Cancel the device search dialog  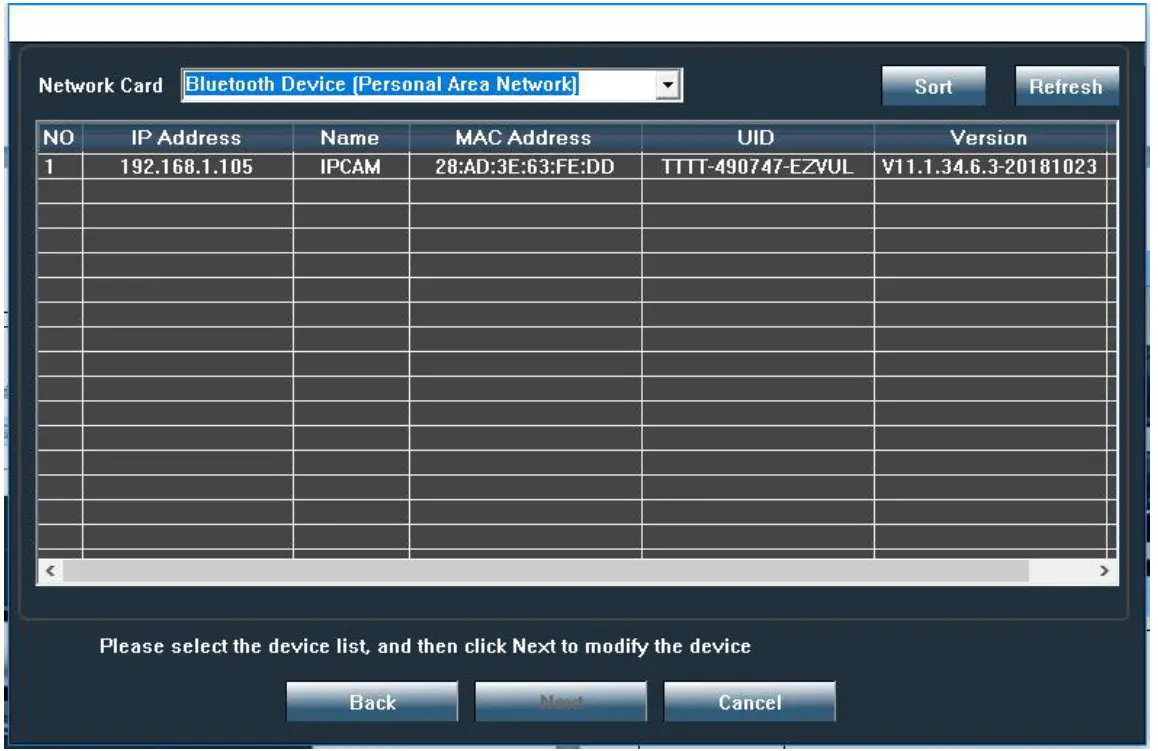point(750,702)
